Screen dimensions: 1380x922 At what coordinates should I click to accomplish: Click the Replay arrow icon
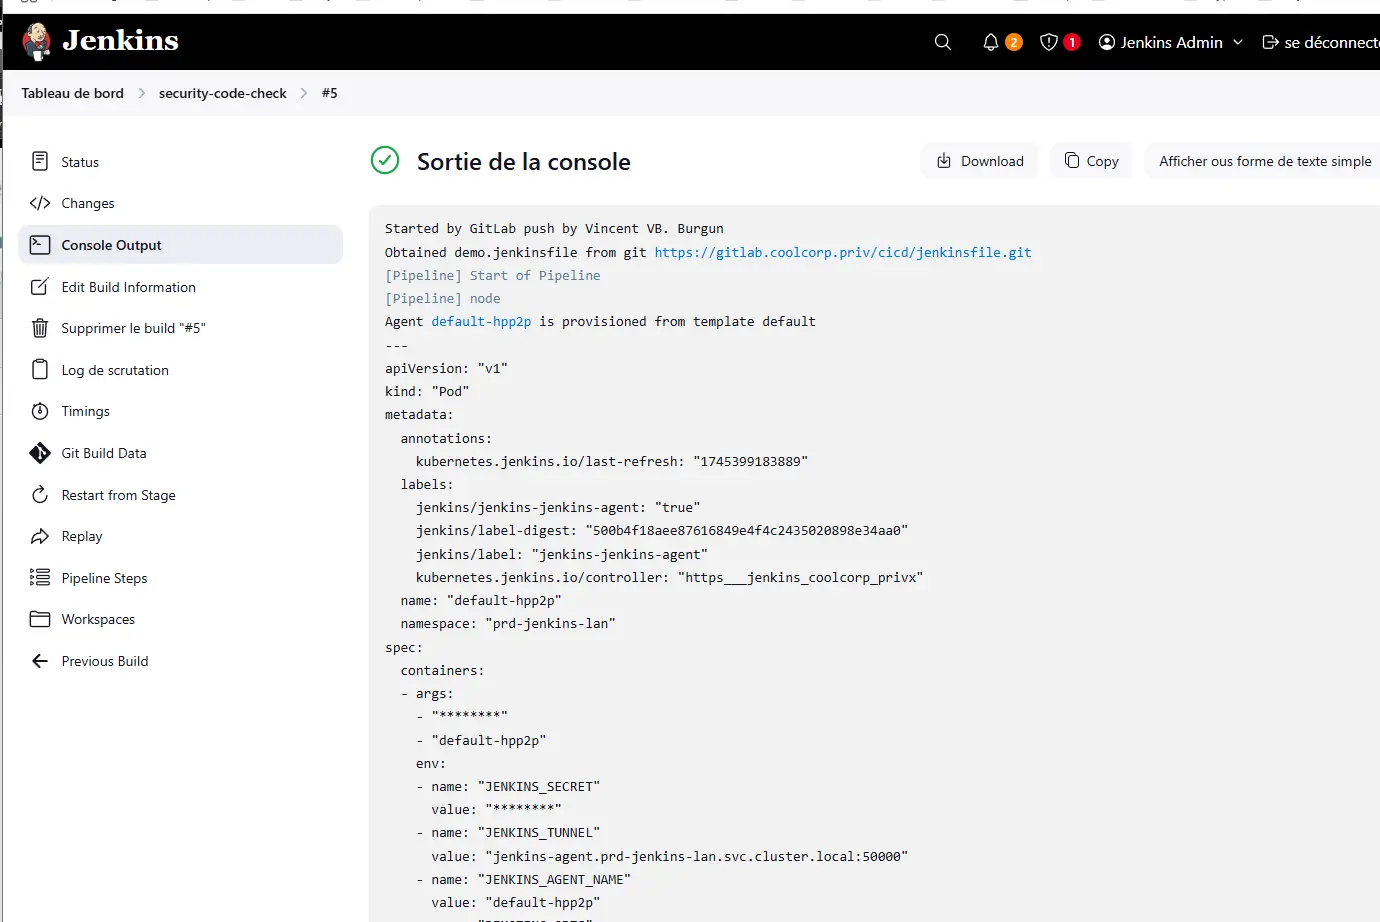pyautogui.click(x=40, y=536)
